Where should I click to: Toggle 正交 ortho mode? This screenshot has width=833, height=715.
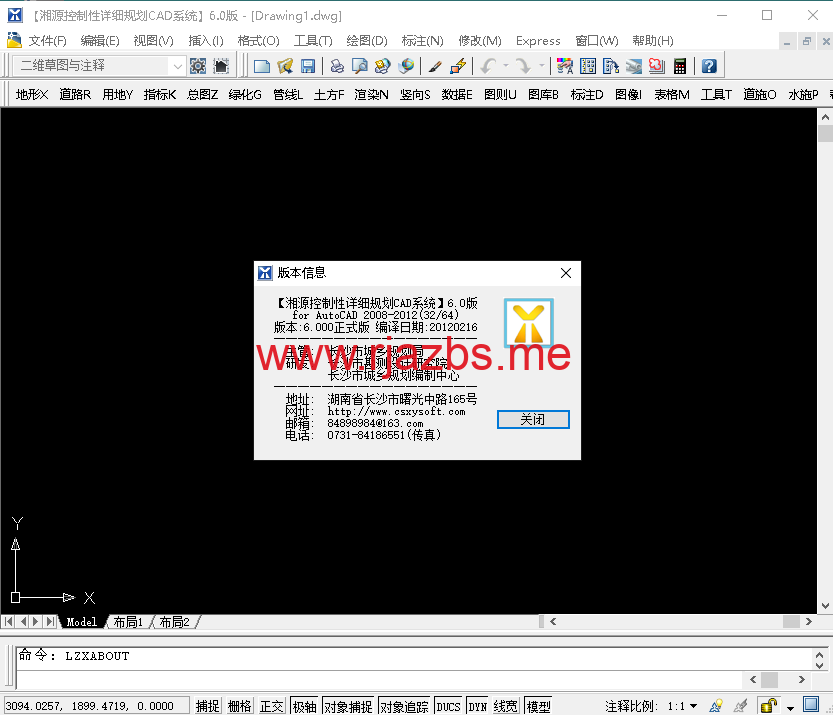coord(271,706)
